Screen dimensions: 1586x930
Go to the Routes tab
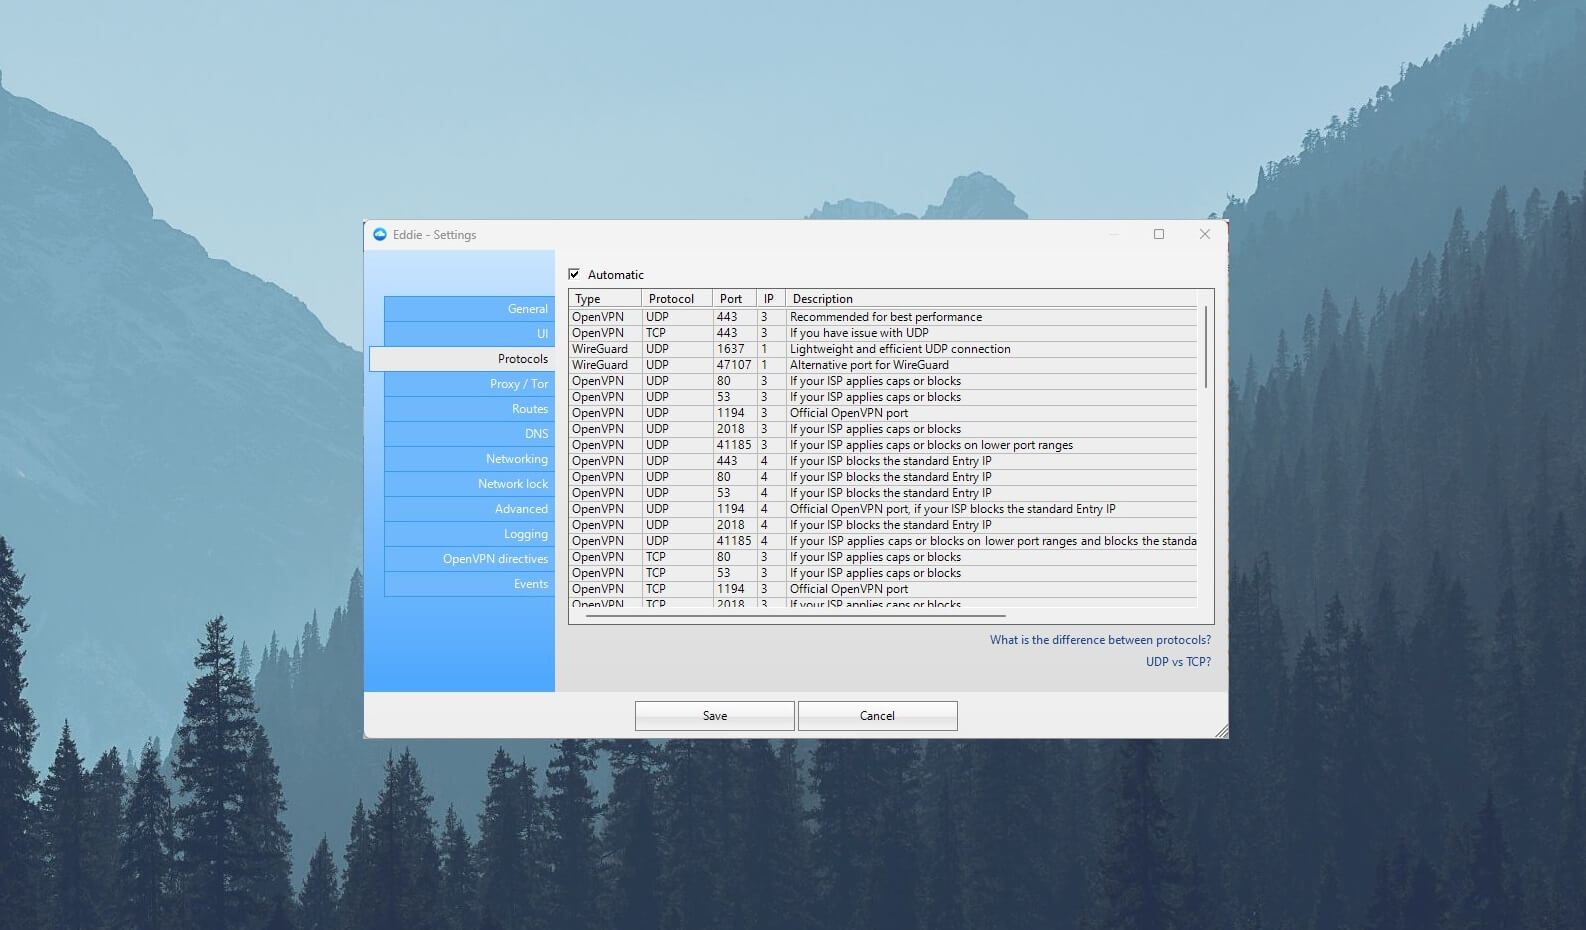(469, 409)
